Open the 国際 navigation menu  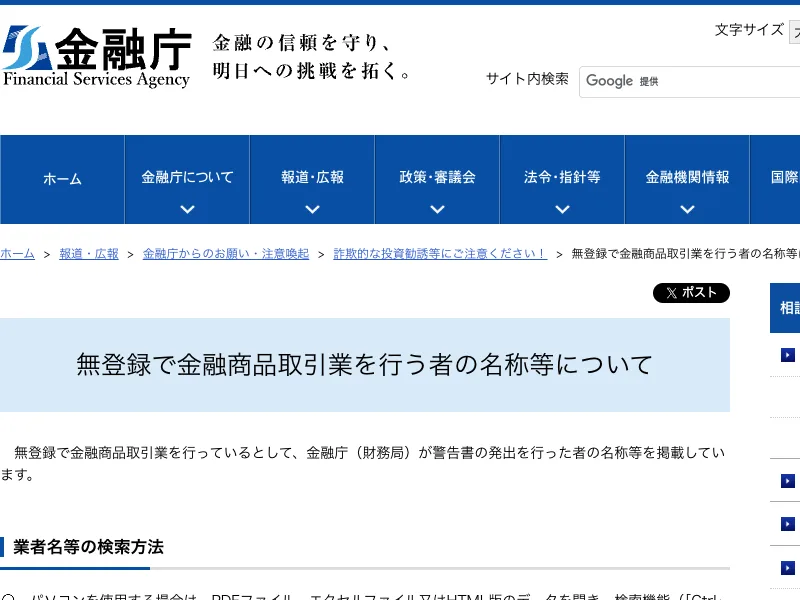776,179
